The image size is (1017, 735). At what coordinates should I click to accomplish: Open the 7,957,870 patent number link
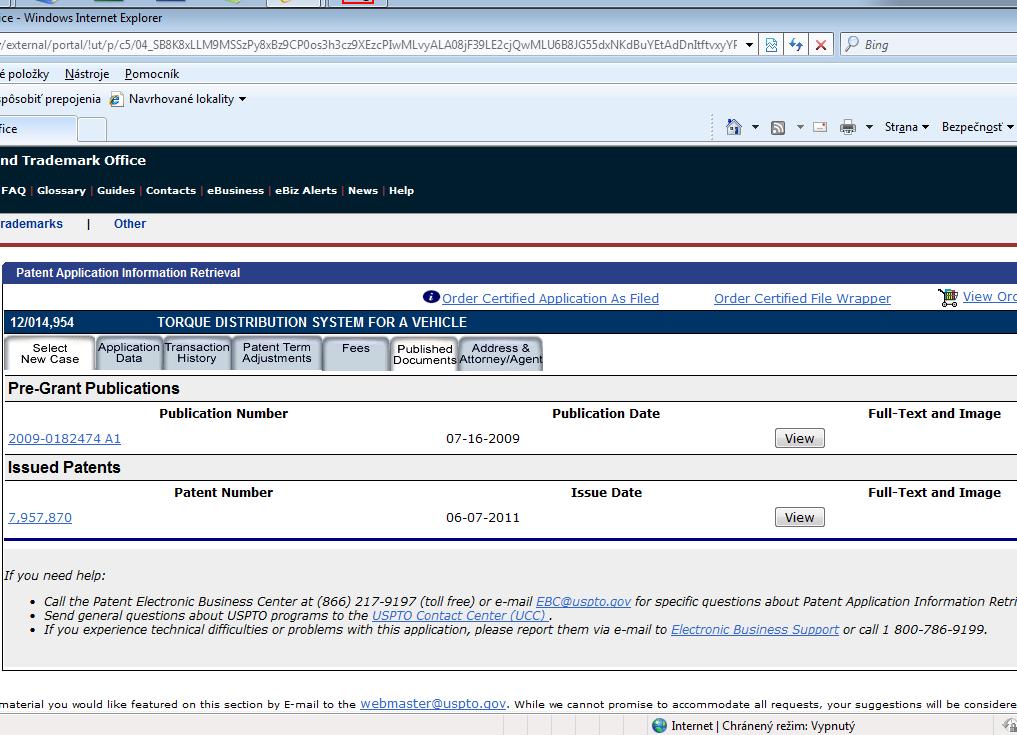40,518
